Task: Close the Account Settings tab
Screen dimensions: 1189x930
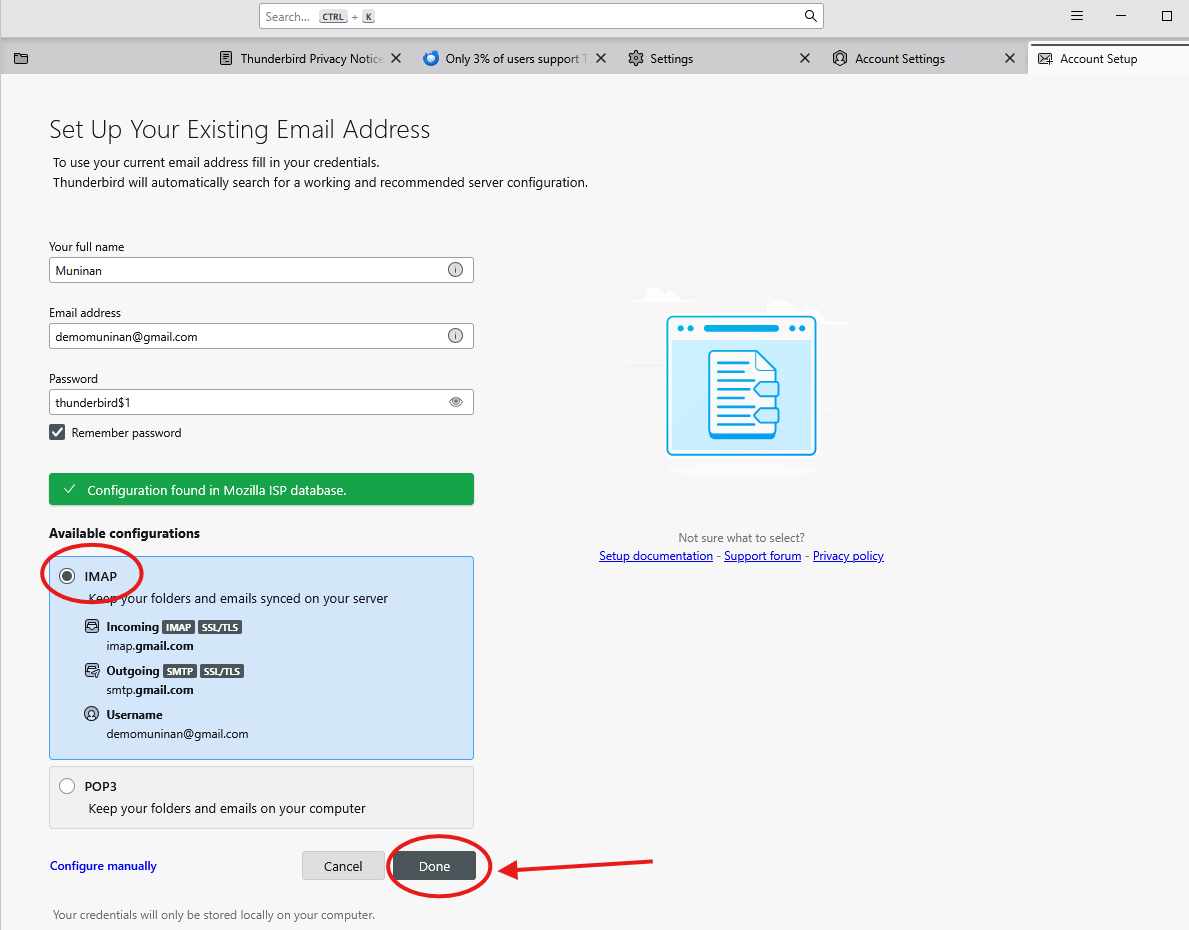Action: pos(1010,58)
